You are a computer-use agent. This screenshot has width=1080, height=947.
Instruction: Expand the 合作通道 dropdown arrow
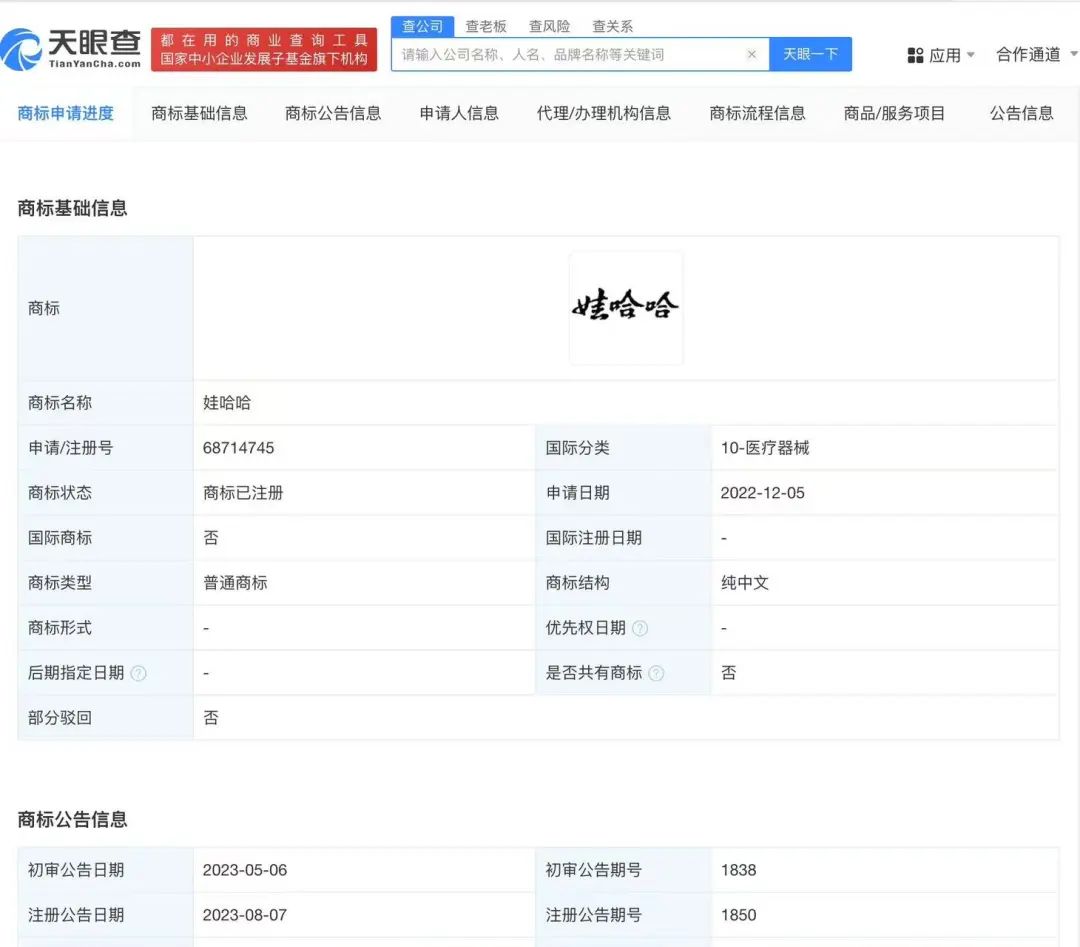coord(1074,54)
